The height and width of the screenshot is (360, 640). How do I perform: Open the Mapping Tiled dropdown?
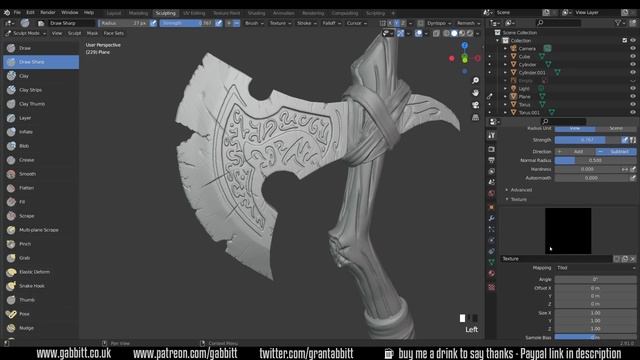(596, 268)
